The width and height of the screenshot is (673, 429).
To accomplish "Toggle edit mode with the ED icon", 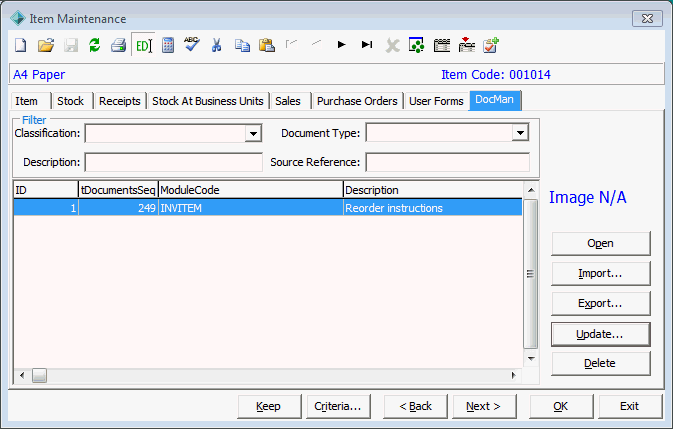I will [x=143, y=45].
